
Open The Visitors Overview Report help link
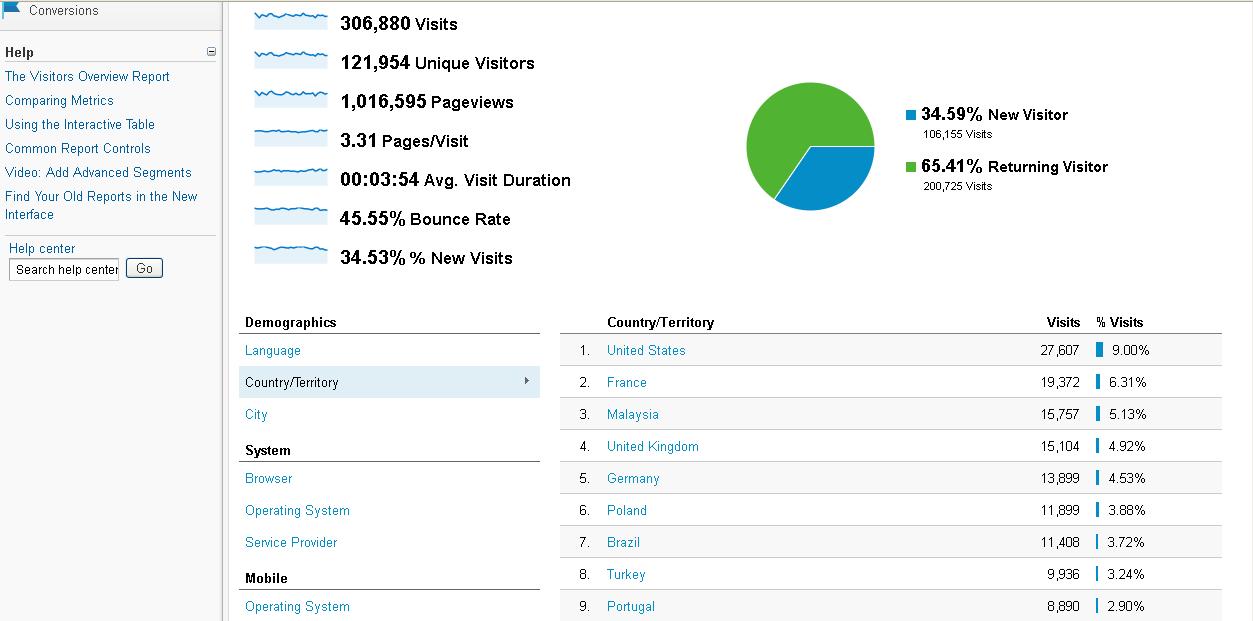87,77
